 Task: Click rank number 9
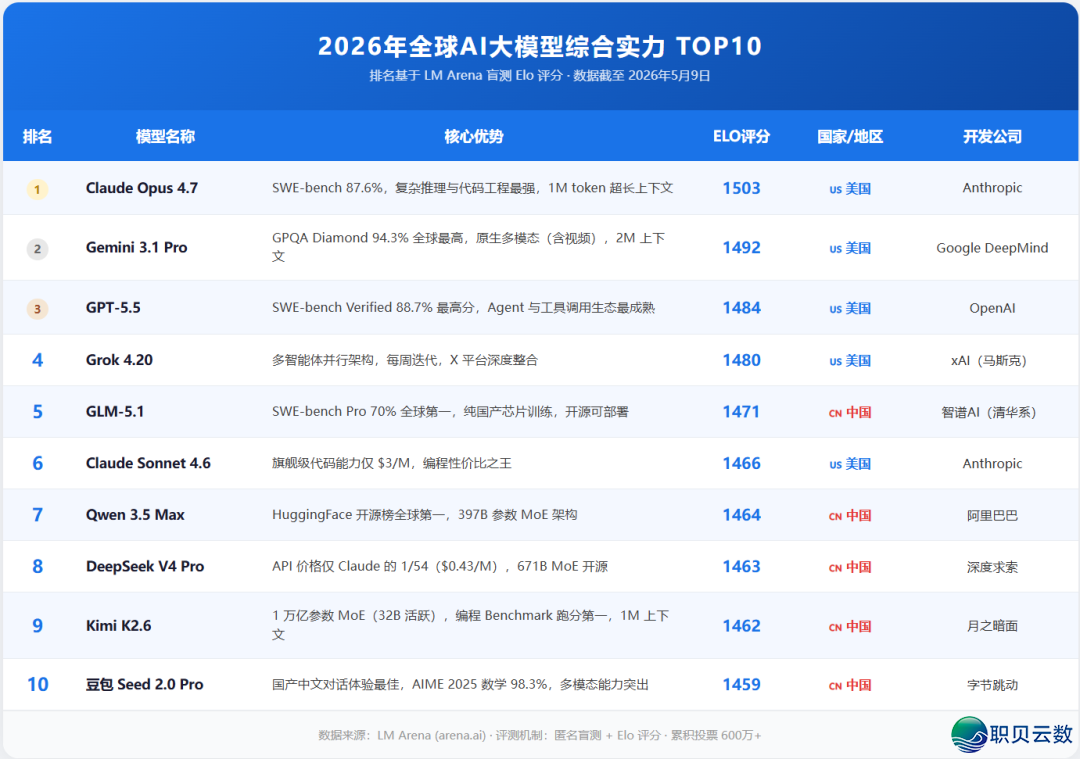tap(37, 626)
